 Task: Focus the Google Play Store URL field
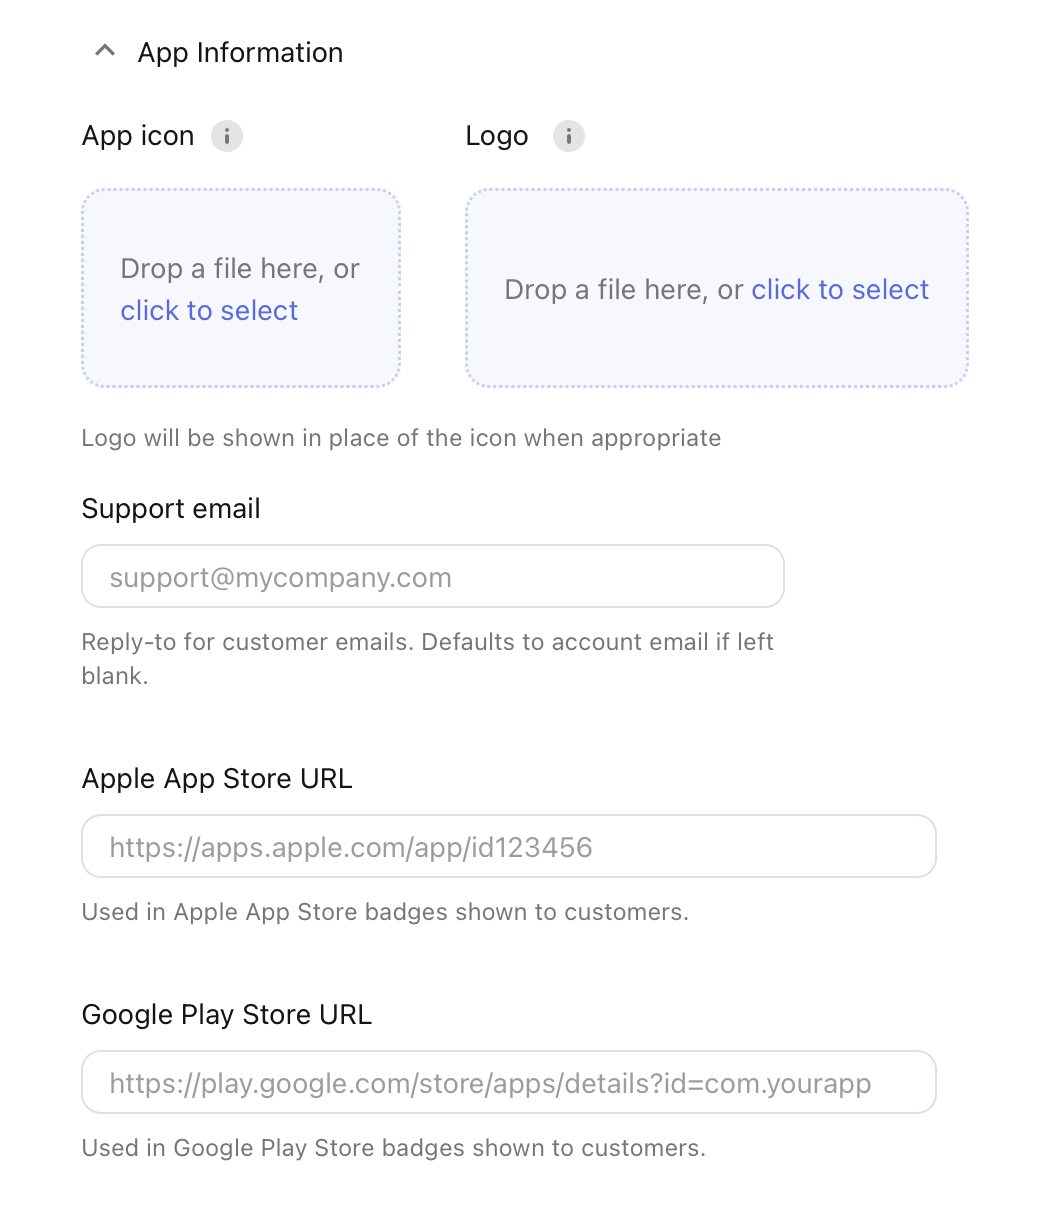[x=508, y=1083]
